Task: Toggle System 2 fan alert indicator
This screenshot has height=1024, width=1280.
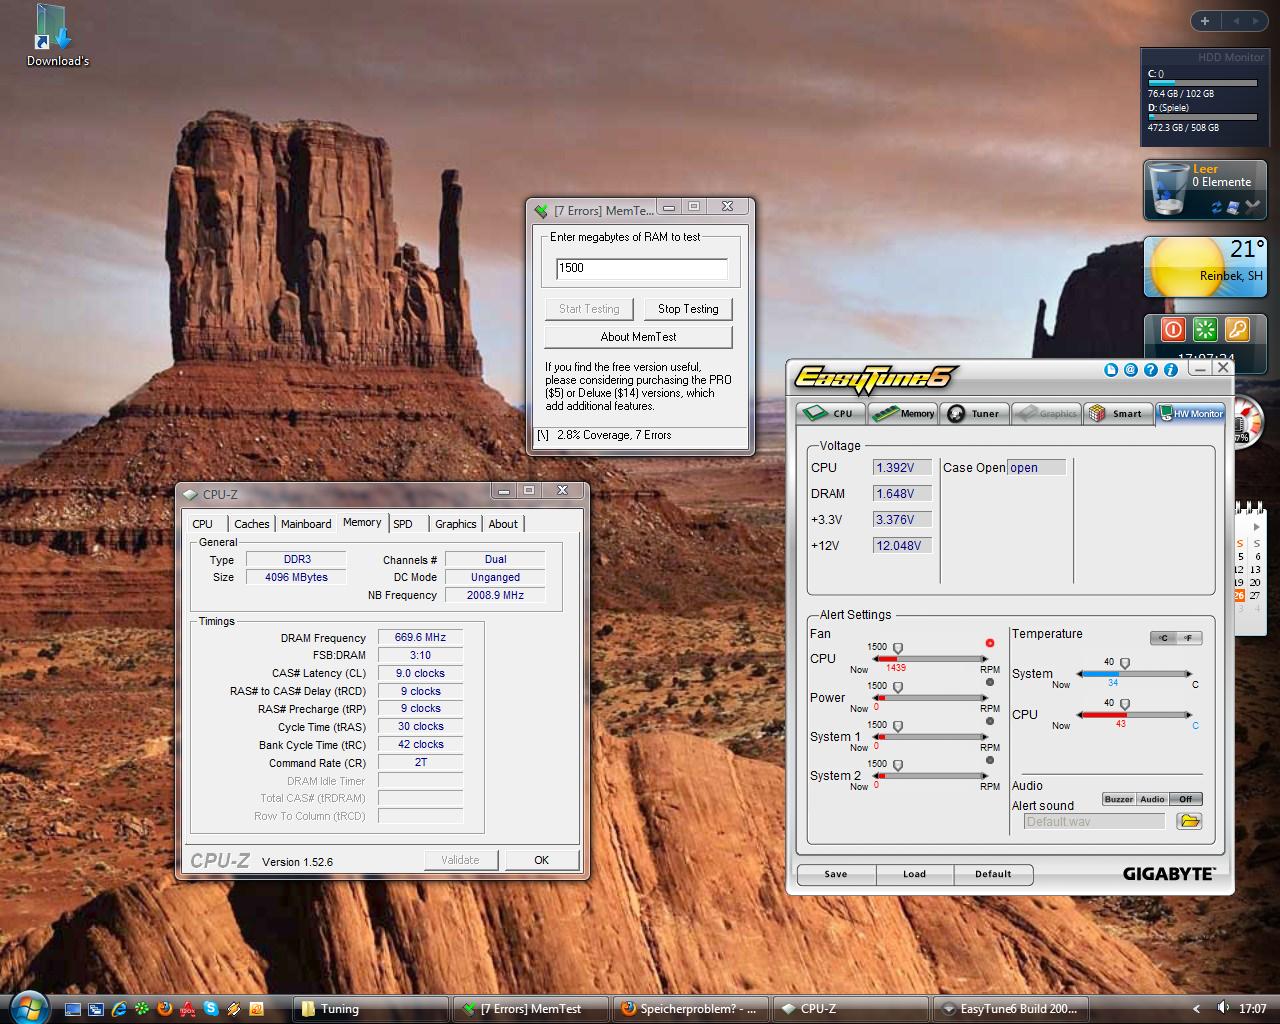Action: (990, 760)
